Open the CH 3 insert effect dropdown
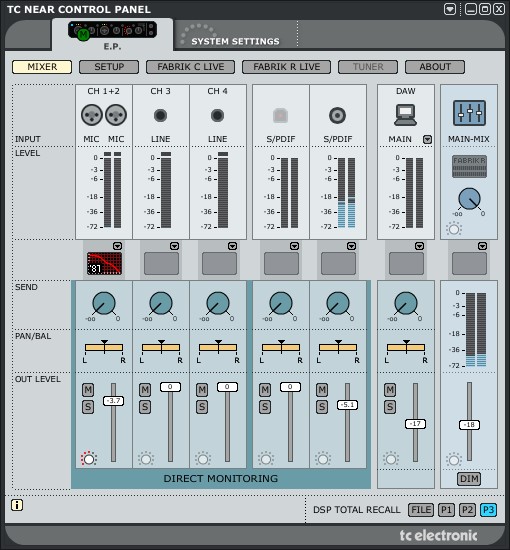This screenshot has width=510, height=550. [x=174, y=246]
